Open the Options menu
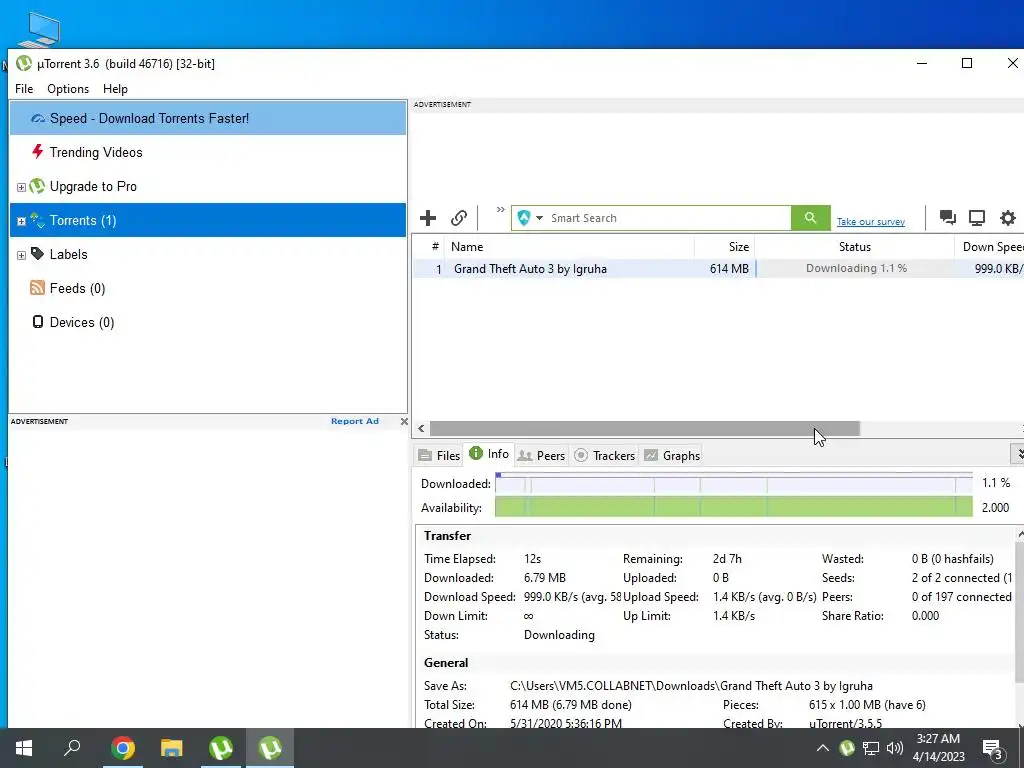 68,89
